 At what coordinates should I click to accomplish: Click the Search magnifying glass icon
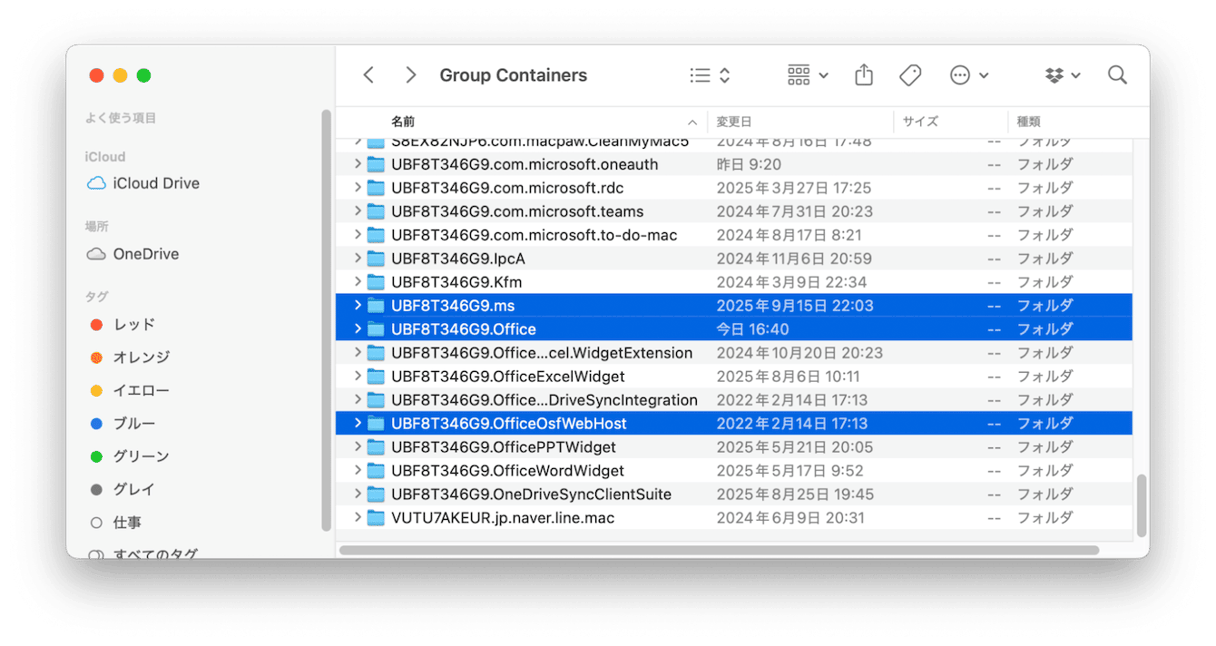pos(1117,74)
